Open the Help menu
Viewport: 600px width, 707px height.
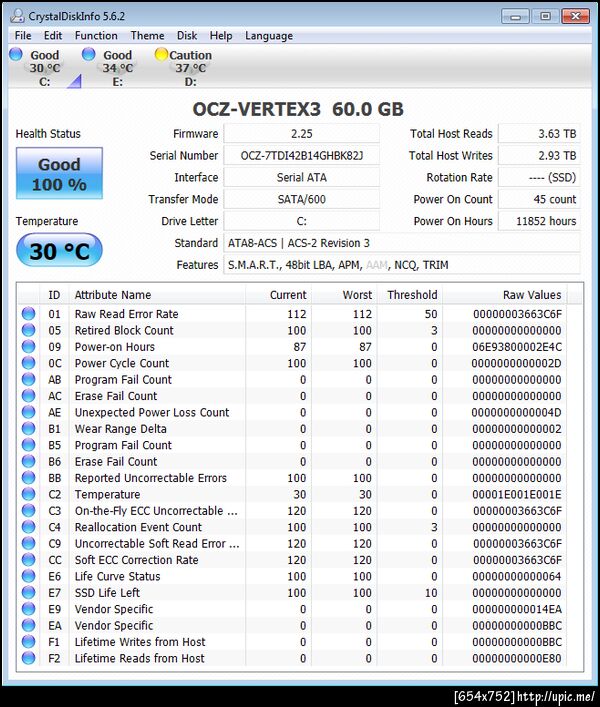coord(221,36)
